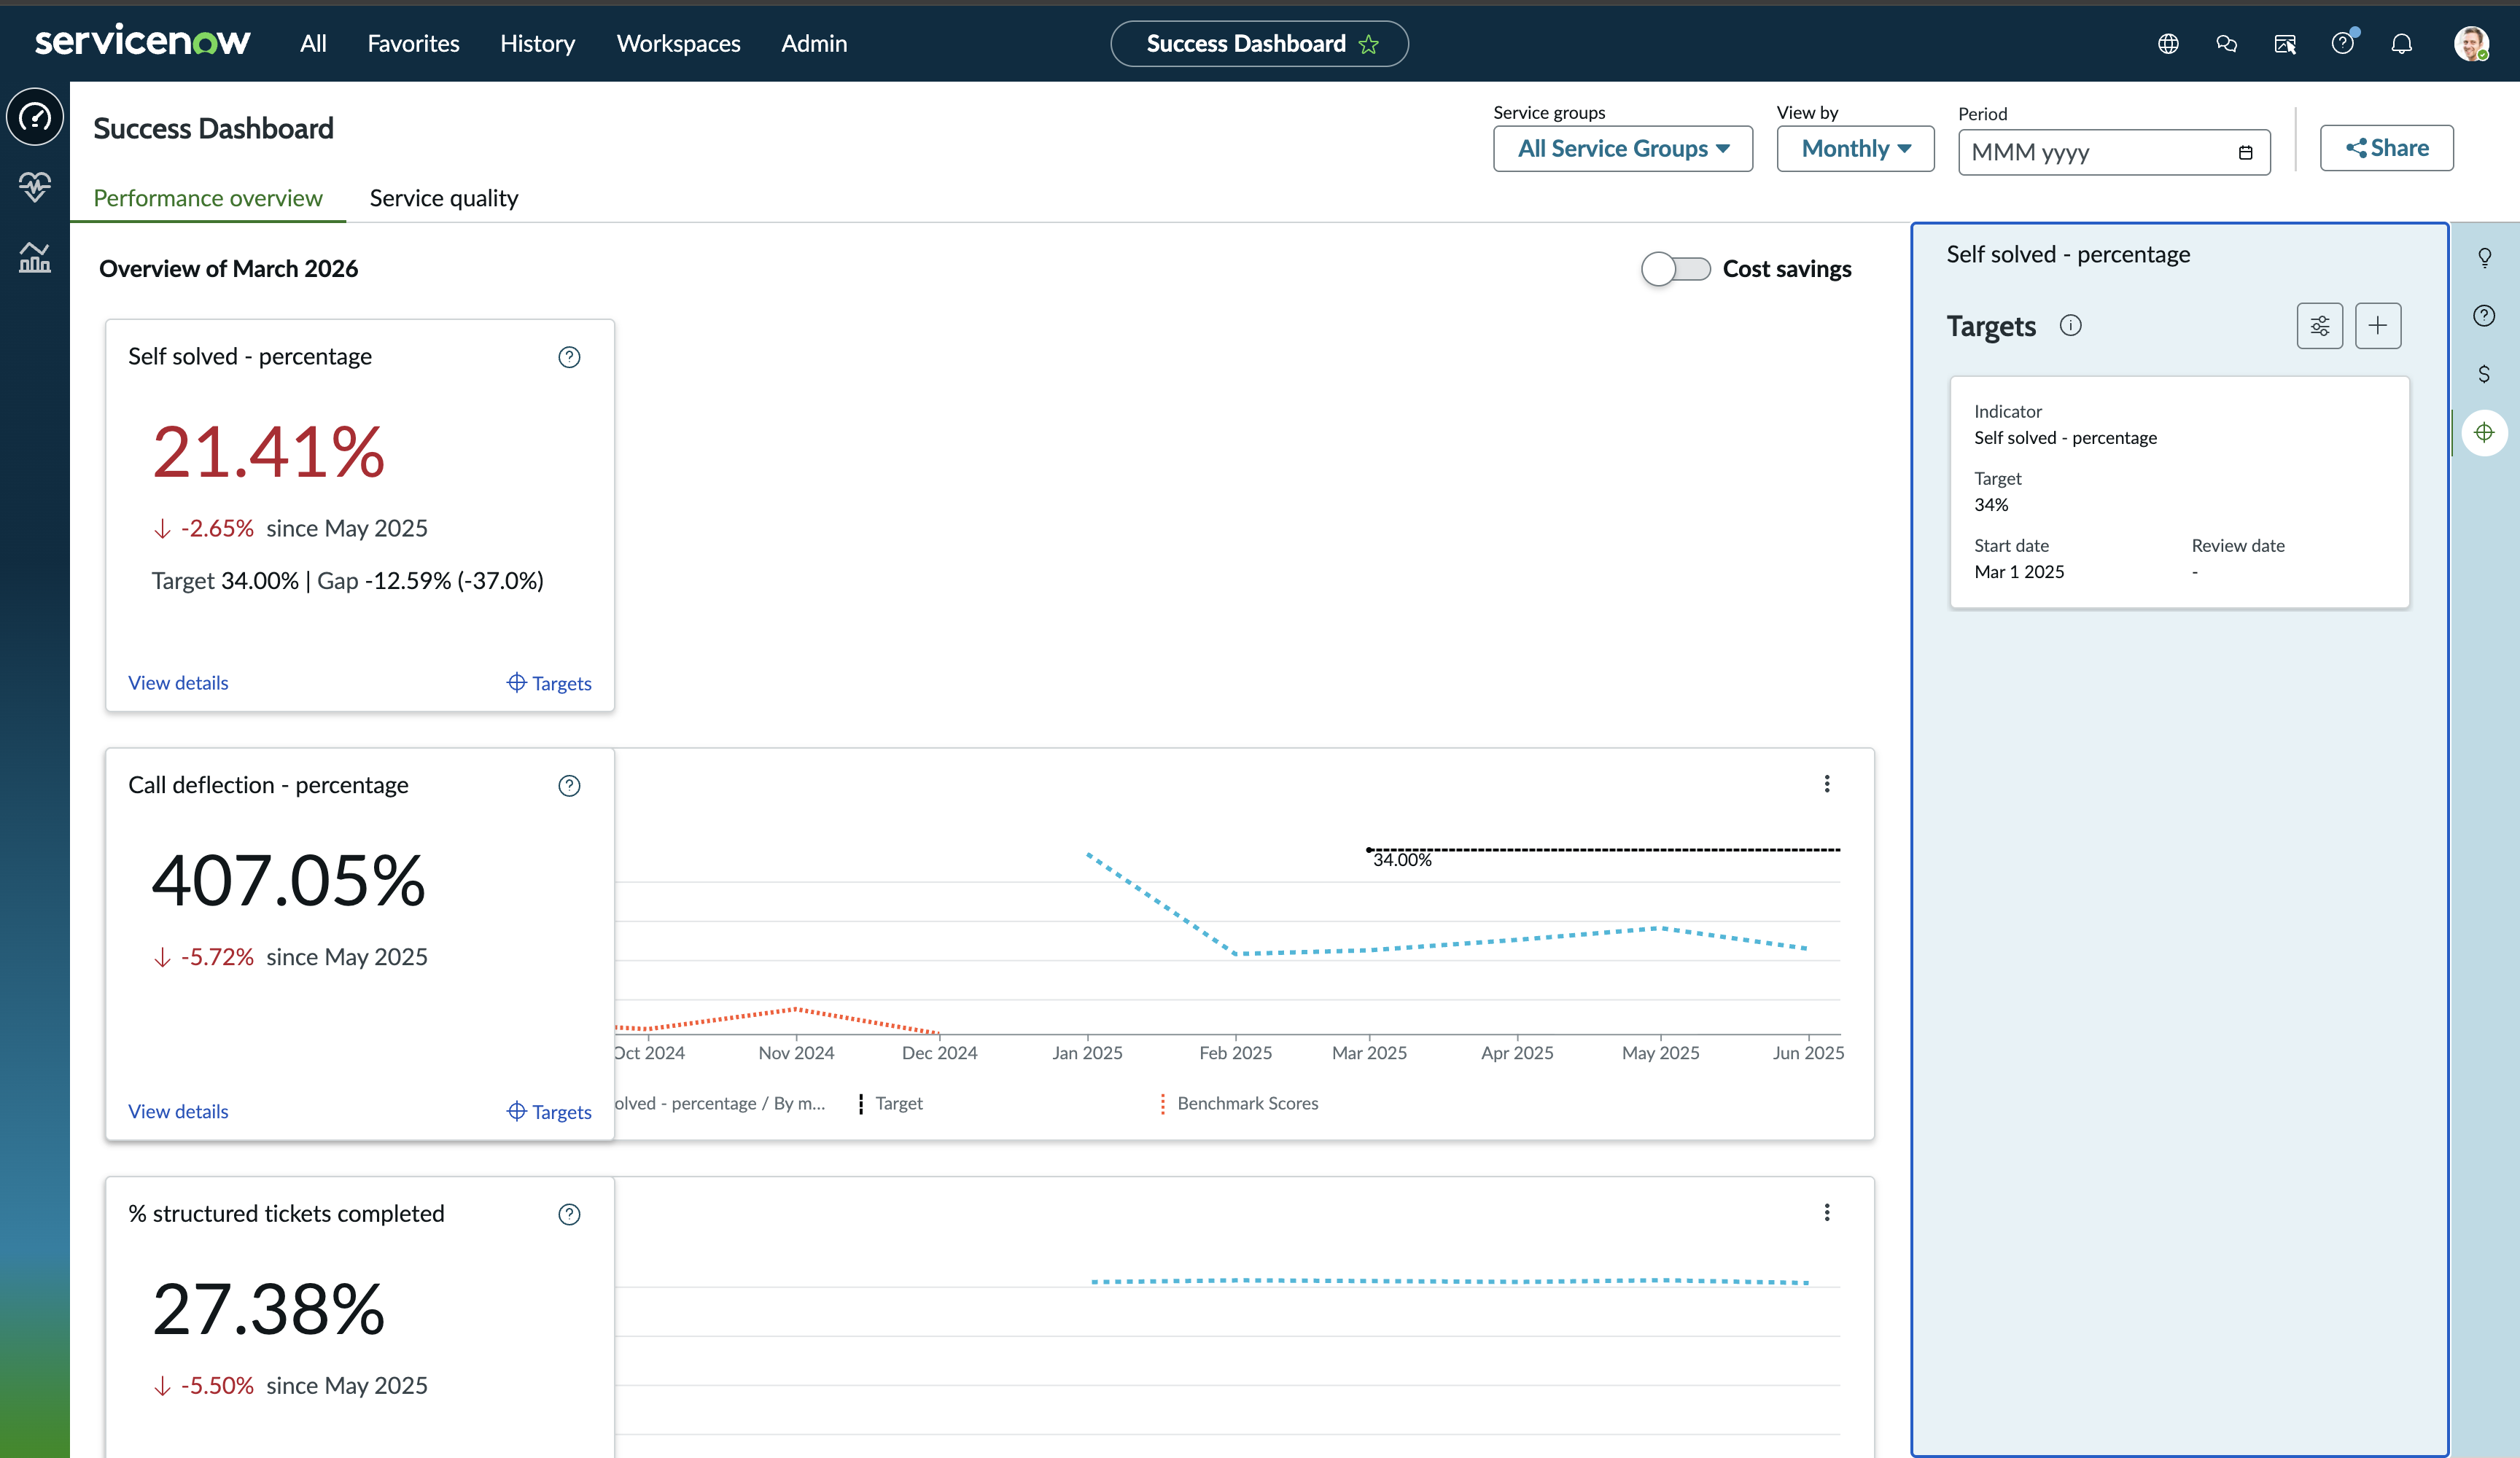Toggle the Target series in the chart legend

click(891, 1103)
